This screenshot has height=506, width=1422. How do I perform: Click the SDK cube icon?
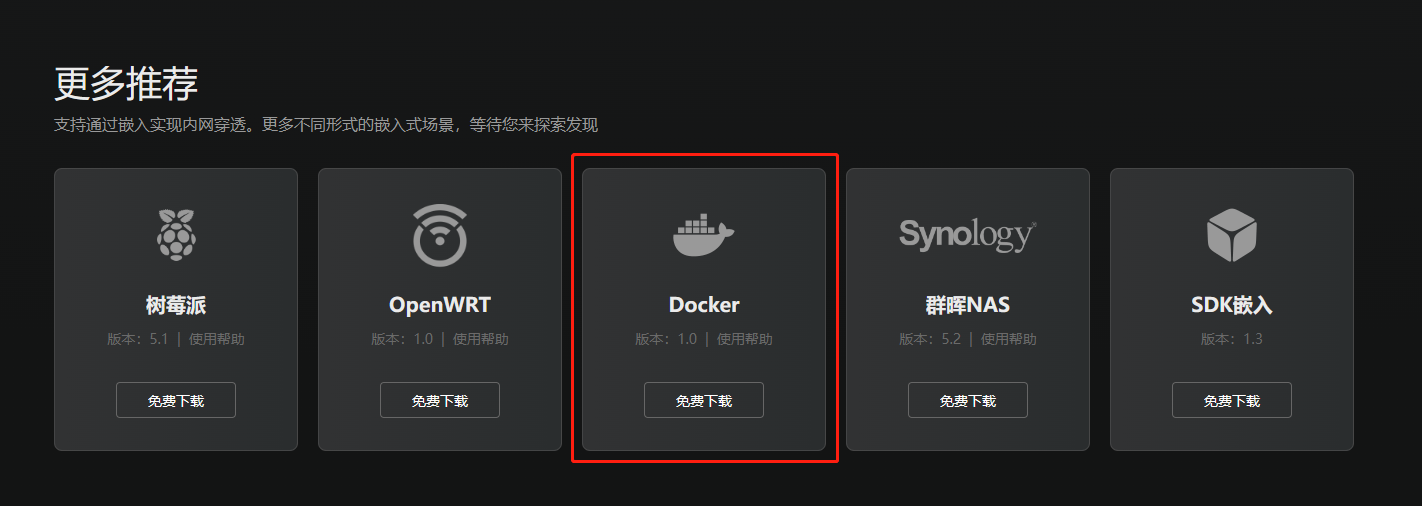tap(1231, 235)
